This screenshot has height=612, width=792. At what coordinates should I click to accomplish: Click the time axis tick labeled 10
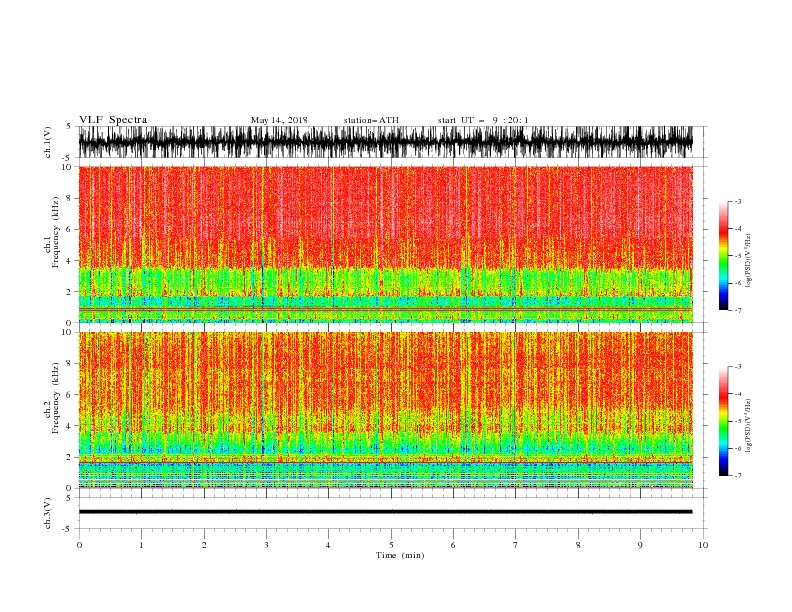[703, 545]
